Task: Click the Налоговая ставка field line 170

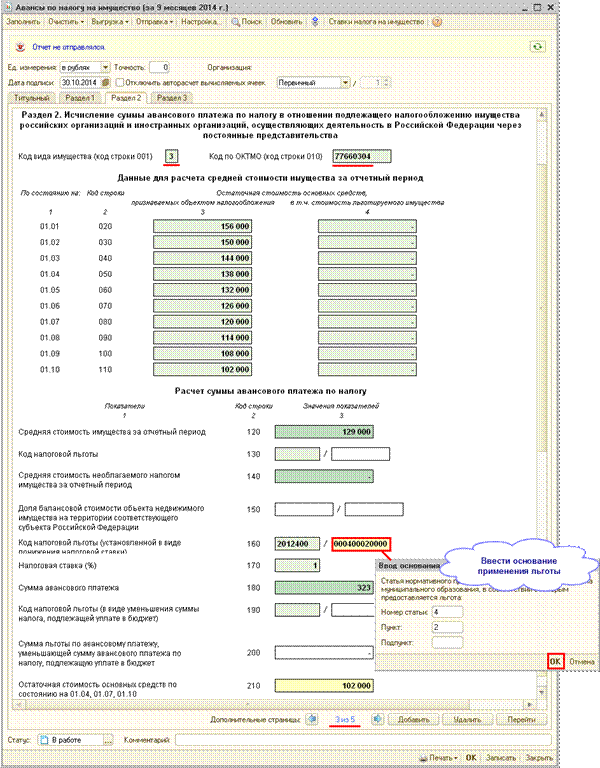Action: click(297, 566)
